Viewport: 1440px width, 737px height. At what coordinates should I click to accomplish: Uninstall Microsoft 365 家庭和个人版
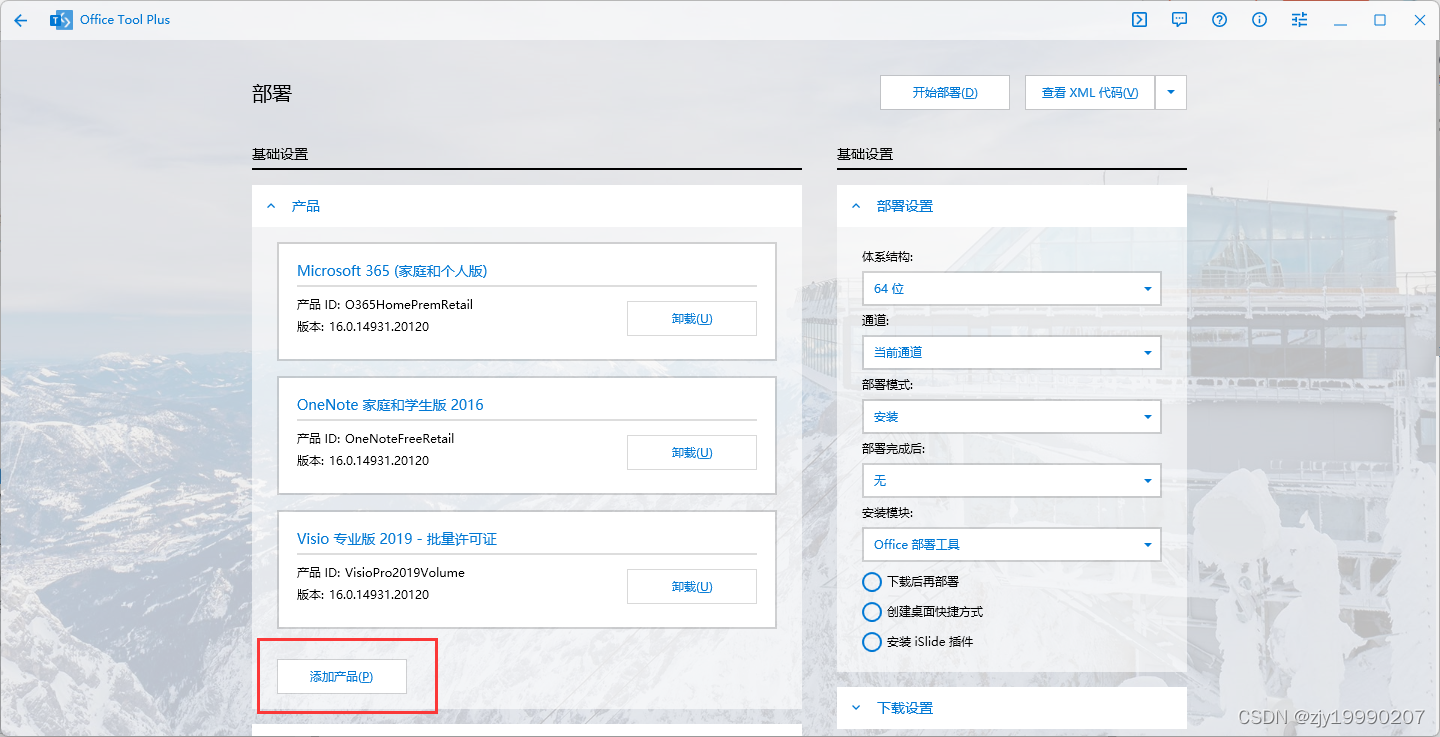point(692,318)
